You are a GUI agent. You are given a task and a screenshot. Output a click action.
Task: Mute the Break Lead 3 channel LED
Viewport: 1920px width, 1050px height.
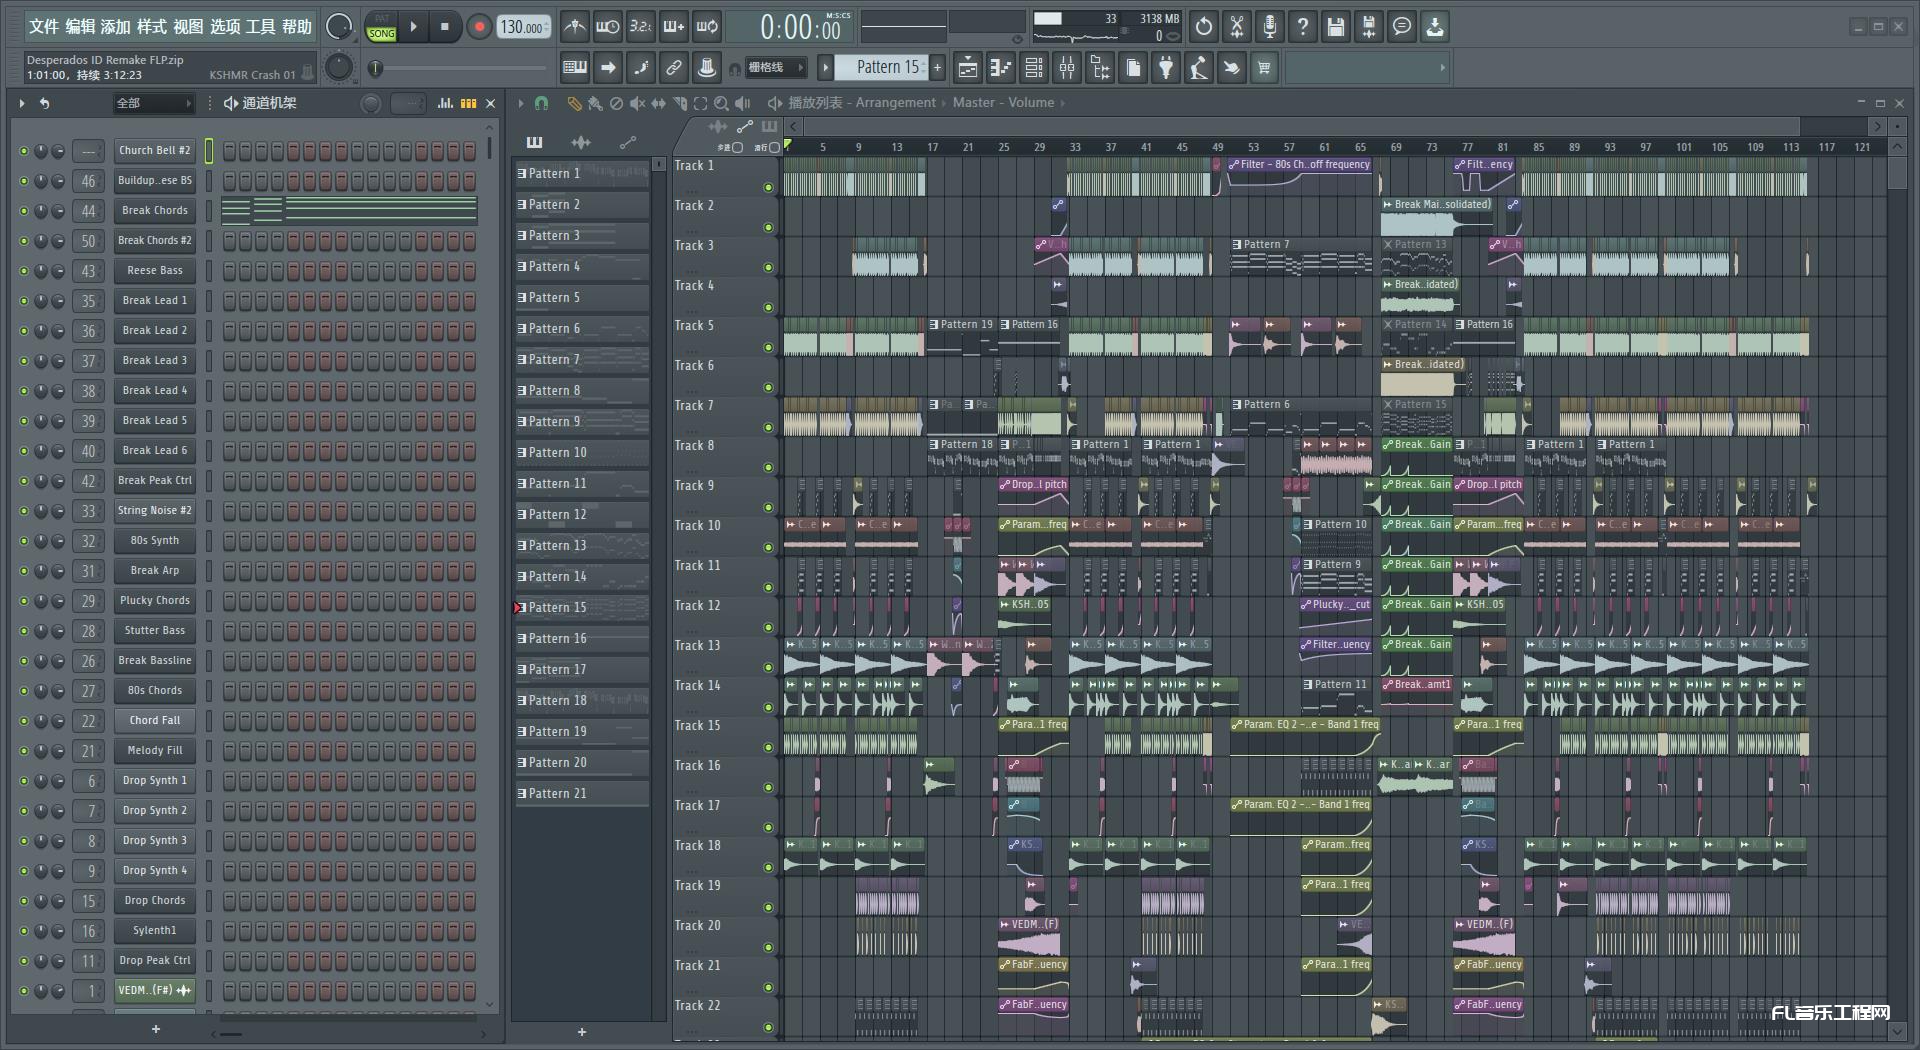[24, 361]
